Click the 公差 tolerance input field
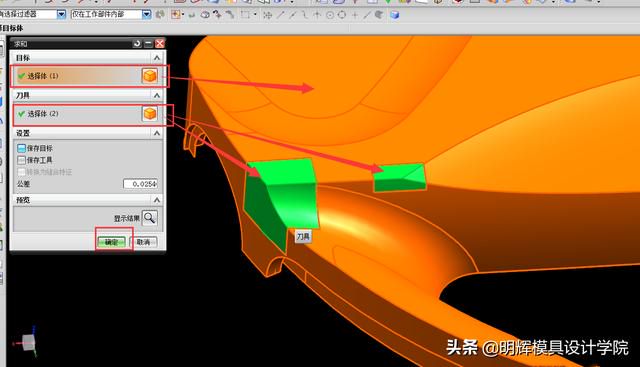Viewport: 640px width, 367px height. click(x=140, y=184)
